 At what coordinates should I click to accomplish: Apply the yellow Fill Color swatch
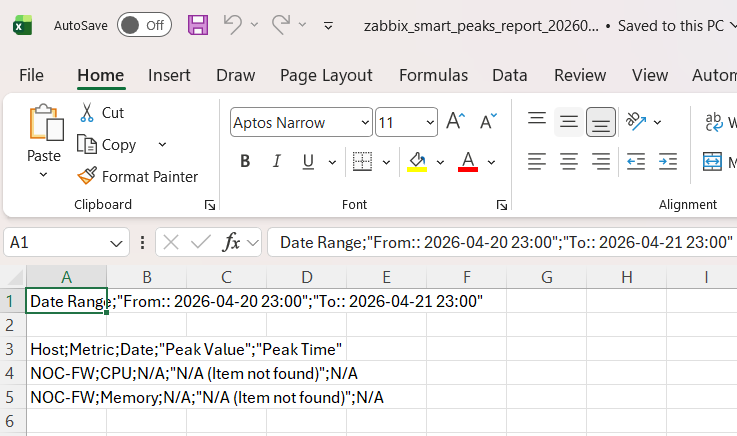click(417, 161)
